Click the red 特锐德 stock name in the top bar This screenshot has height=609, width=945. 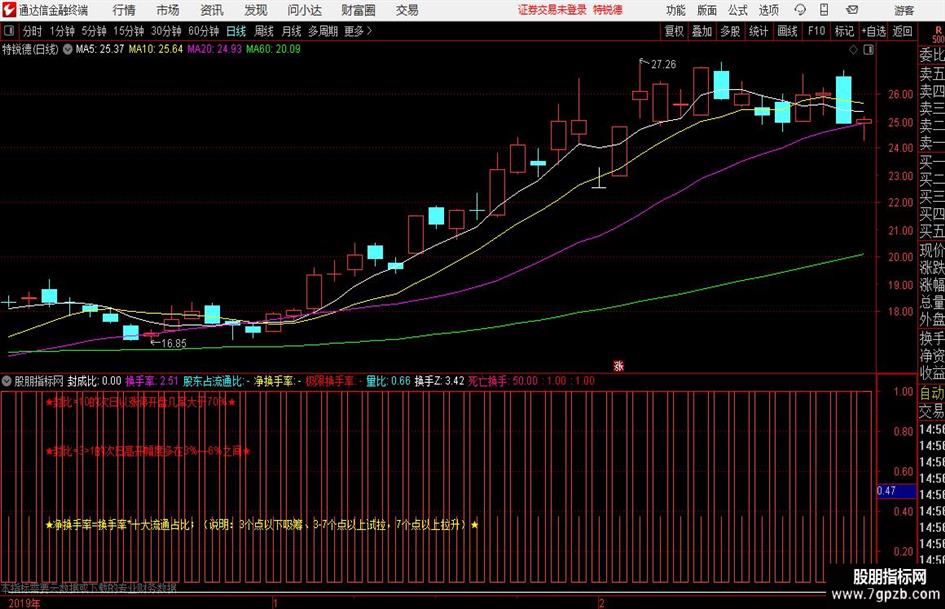coord(608,10)
